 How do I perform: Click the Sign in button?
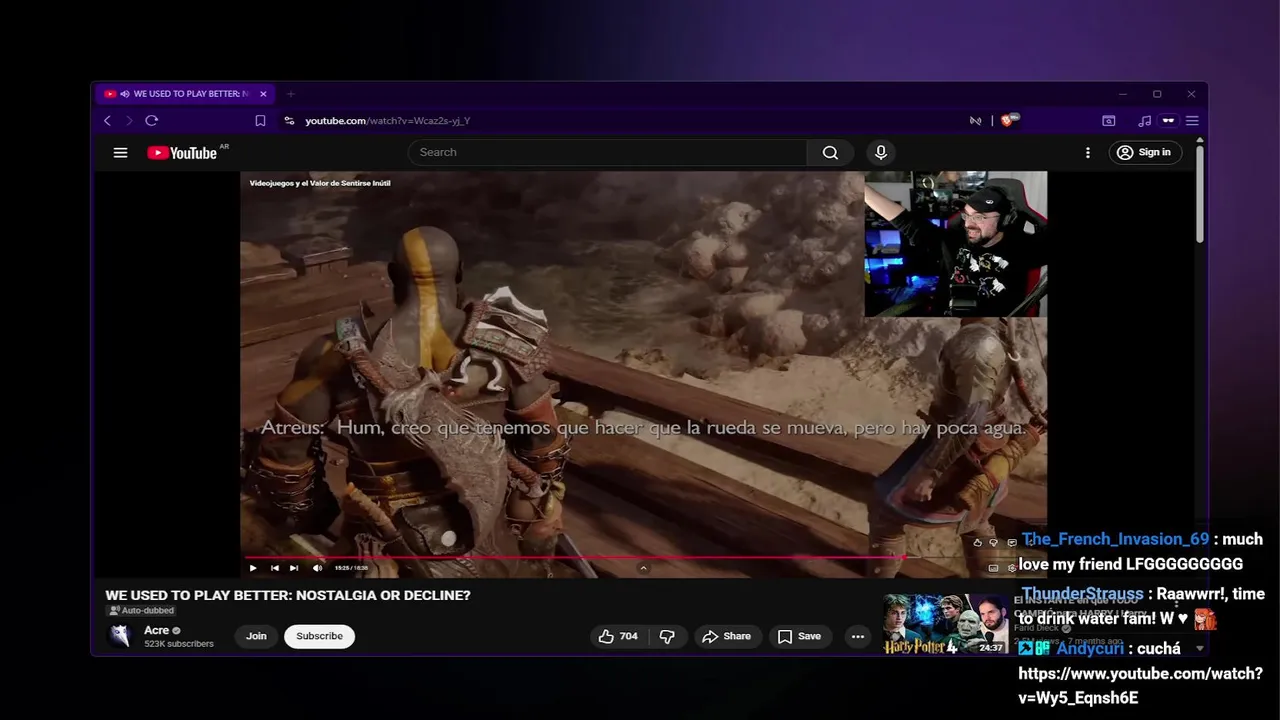[1144, 152]
